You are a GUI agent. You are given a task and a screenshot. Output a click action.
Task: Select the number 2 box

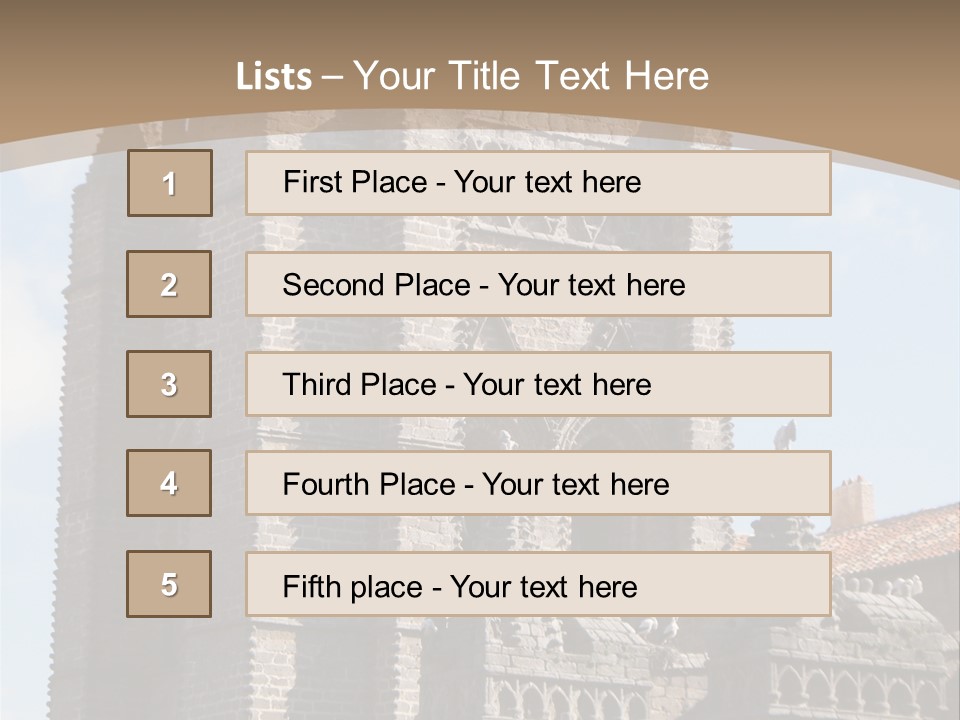169,284
